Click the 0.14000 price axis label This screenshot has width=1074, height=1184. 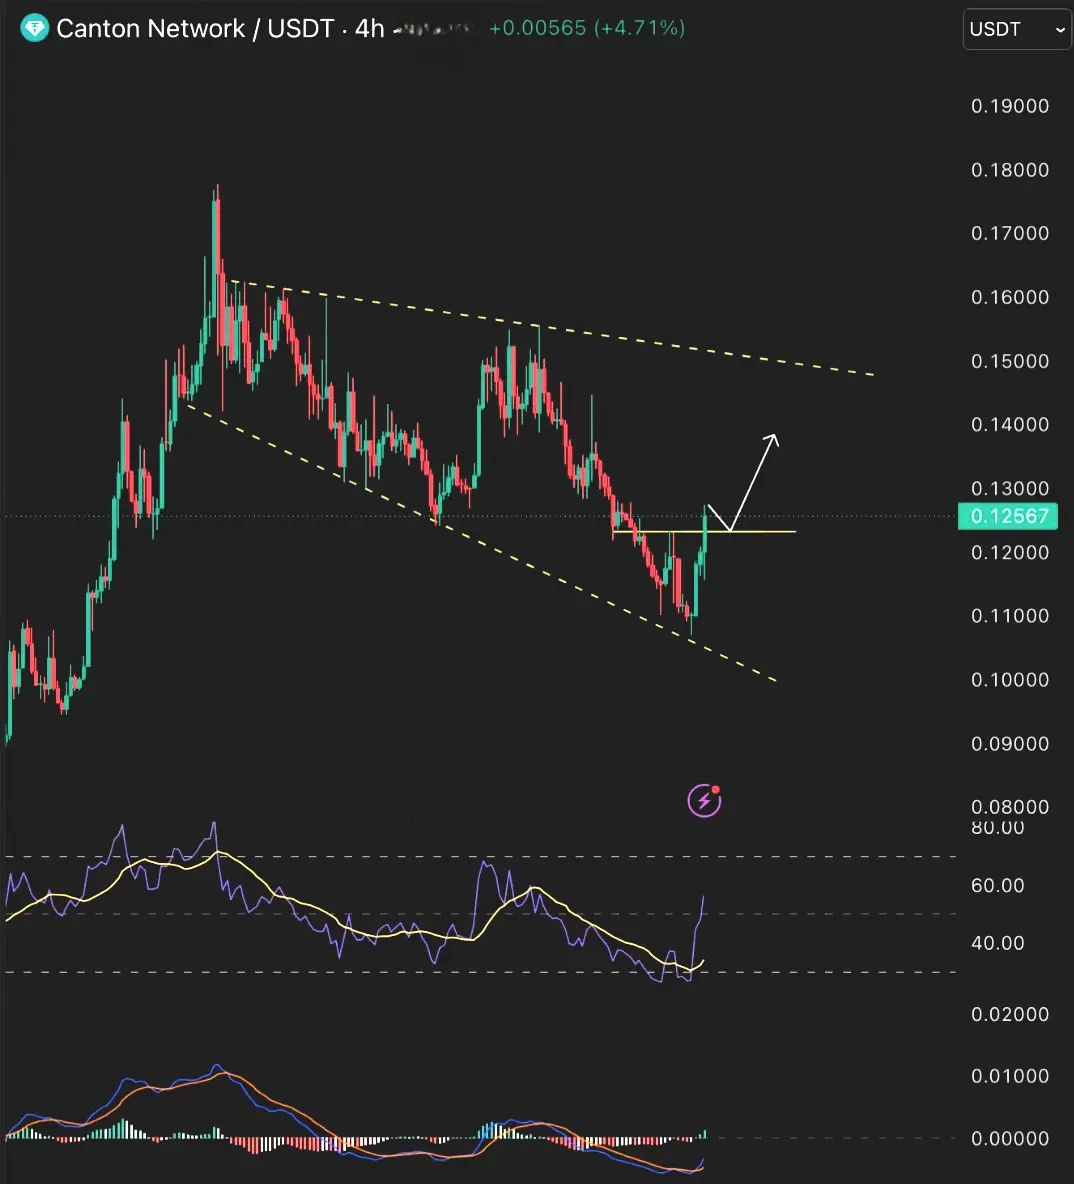click(x=1010, y=424)
